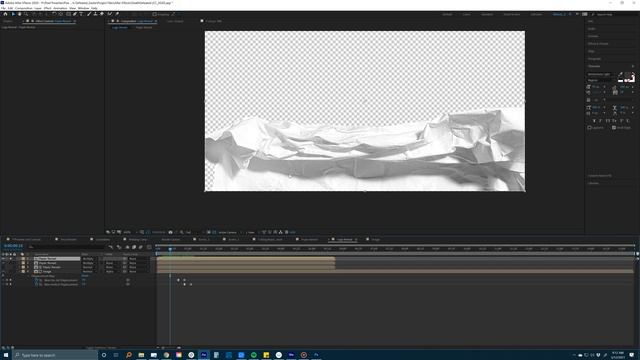Screen dimensions: 640x360
Task: Toggle the Ligatures checkbox in the Character panel
Action: pyautogui.click(x=589, y=127)
